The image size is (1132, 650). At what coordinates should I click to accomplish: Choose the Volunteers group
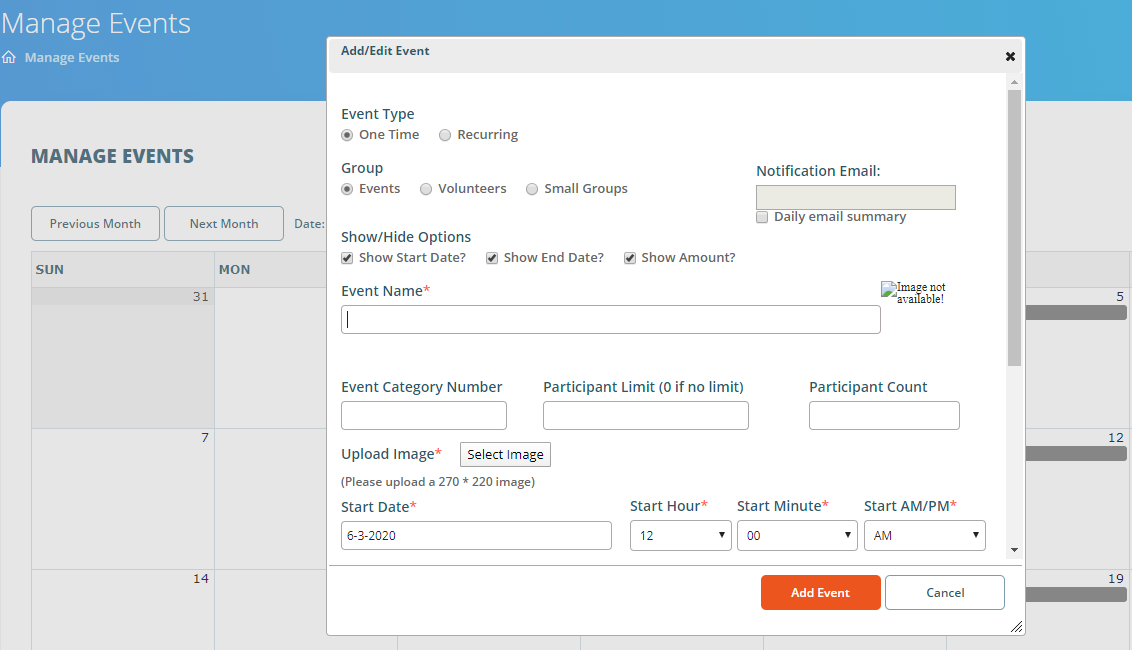426,189
